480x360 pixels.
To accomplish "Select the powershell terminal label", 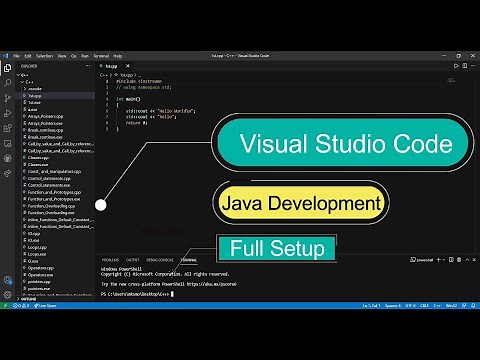I will pyautogui.click(x=422, y=260).
